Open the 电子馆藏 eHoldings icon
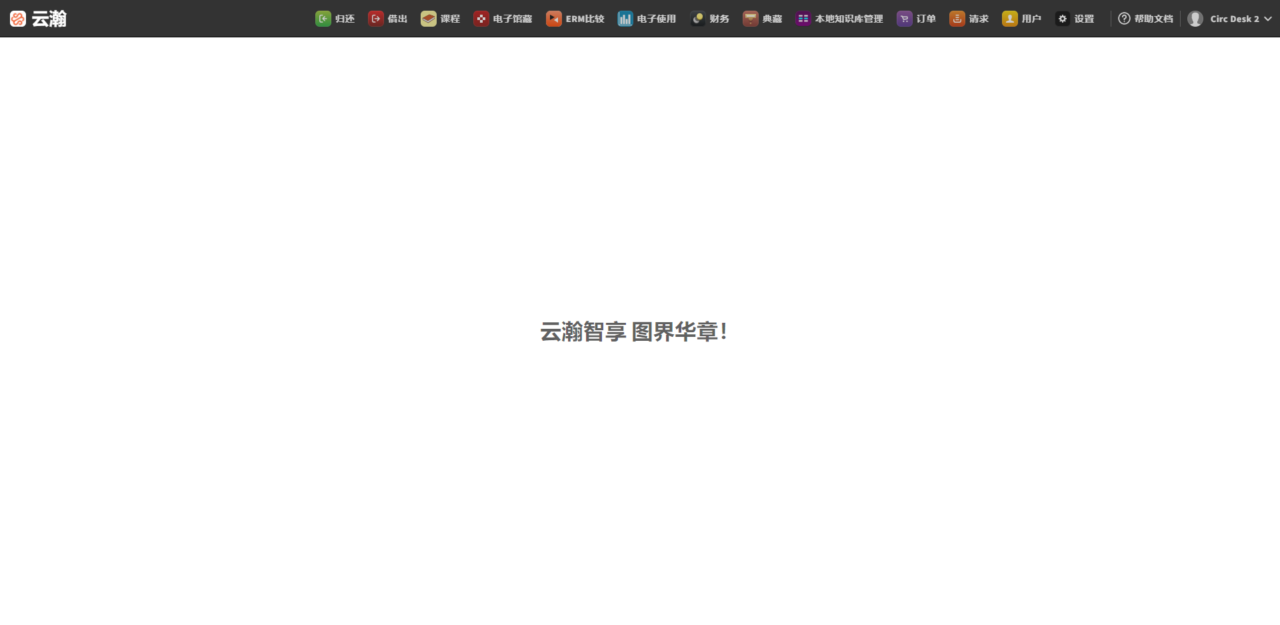This screenshot has width=1280, height=625. tap(482, 18)
